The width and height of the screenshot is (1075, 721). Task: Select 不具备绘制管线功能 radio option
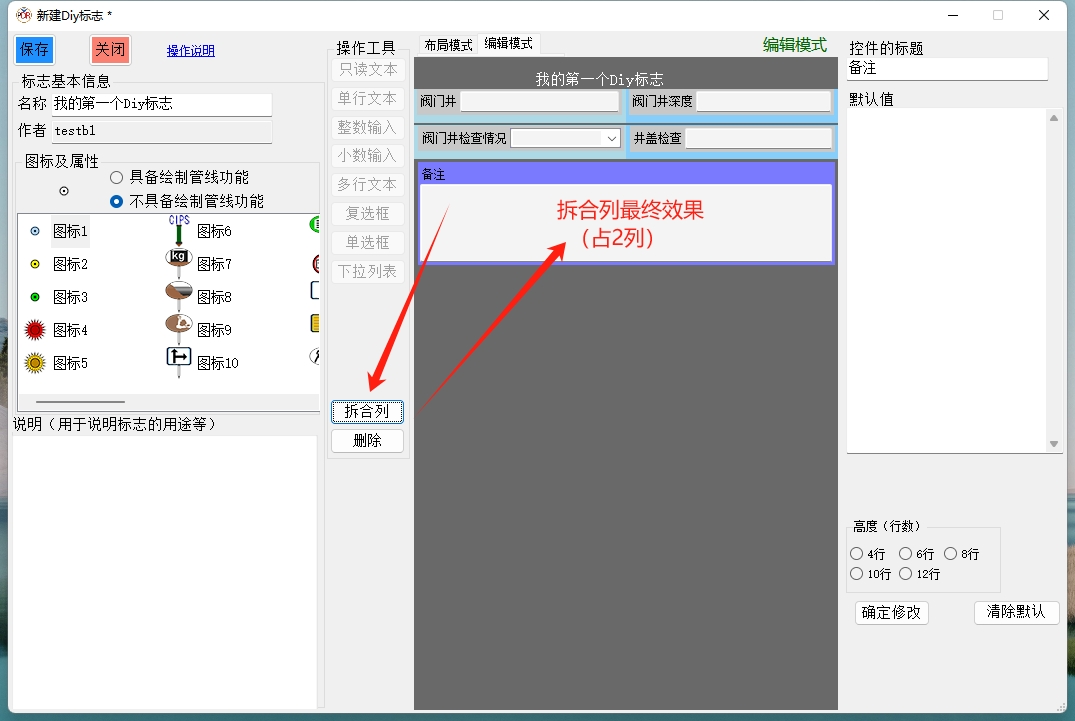117,201
